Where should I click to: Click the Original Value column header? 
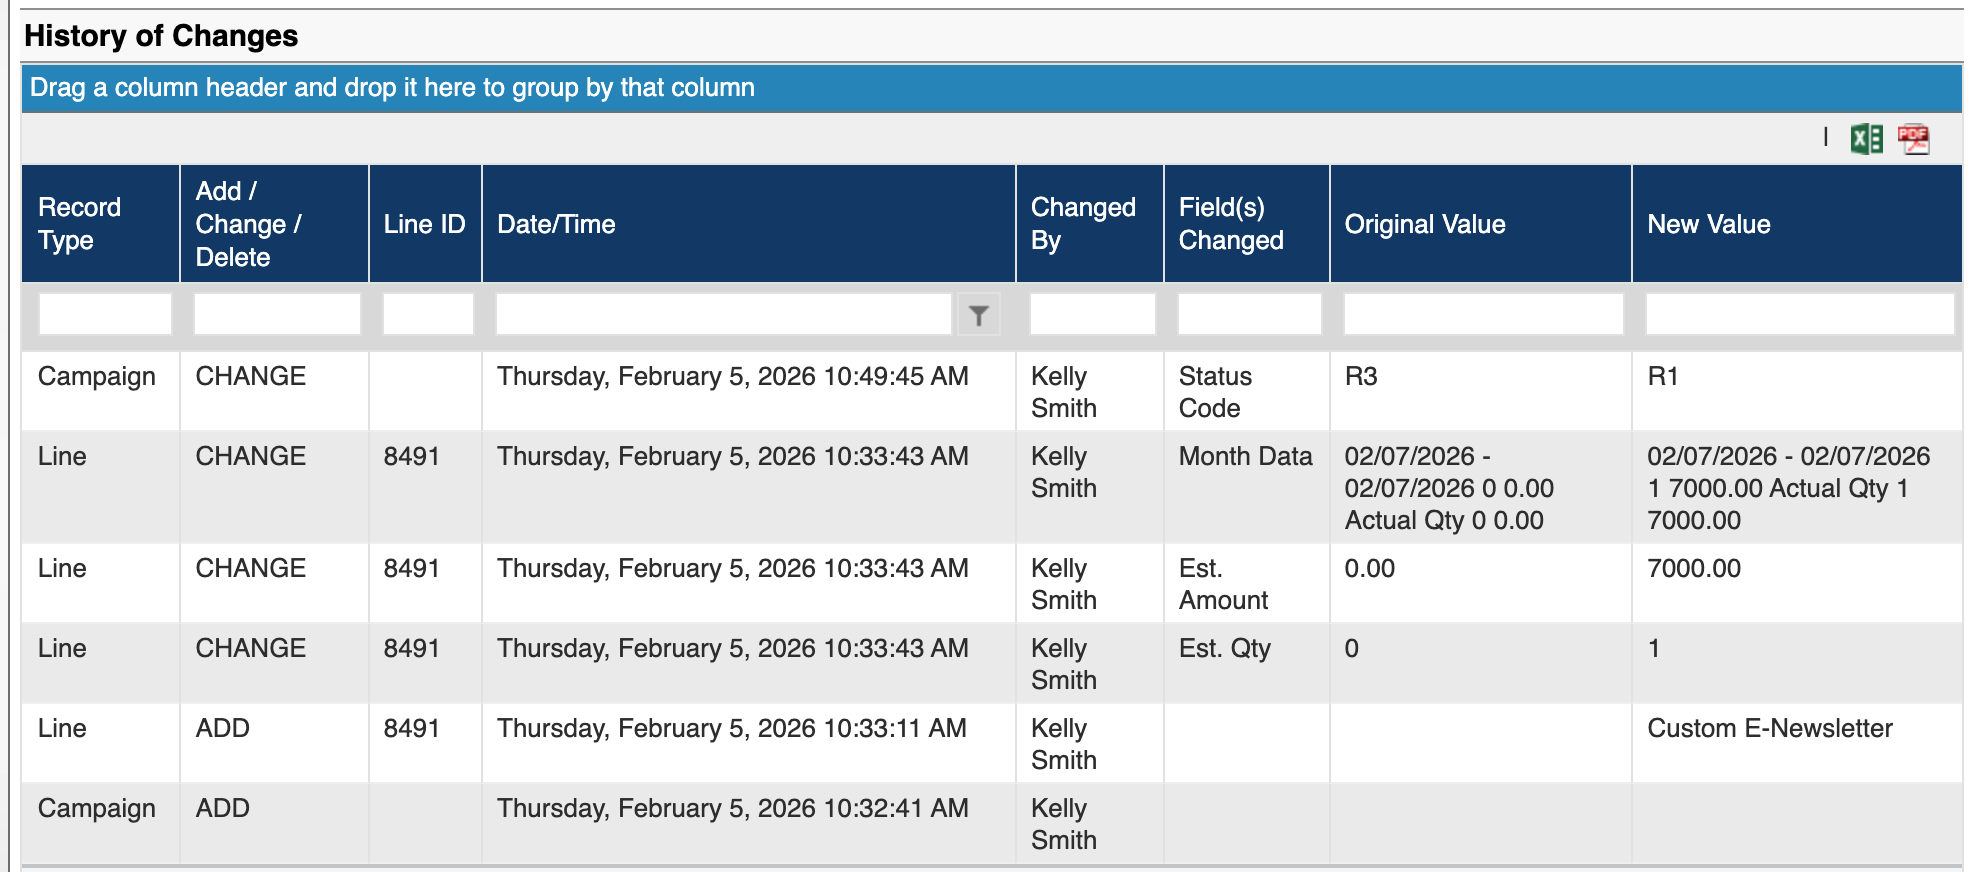point(1424,224)
